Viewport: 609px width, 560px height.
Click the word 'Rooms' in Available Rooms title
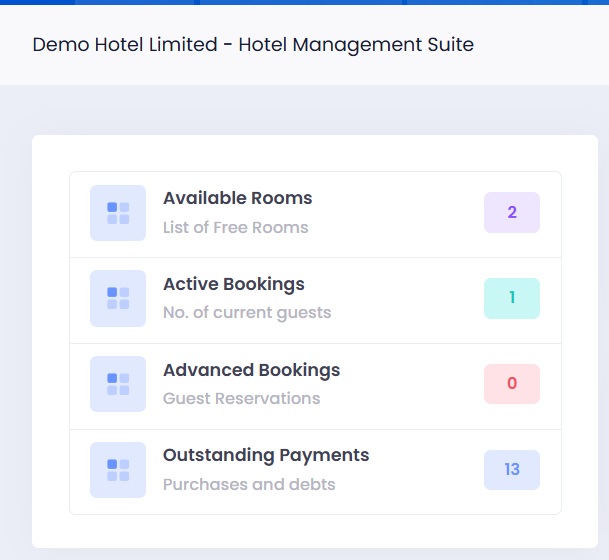pos(284,198)
